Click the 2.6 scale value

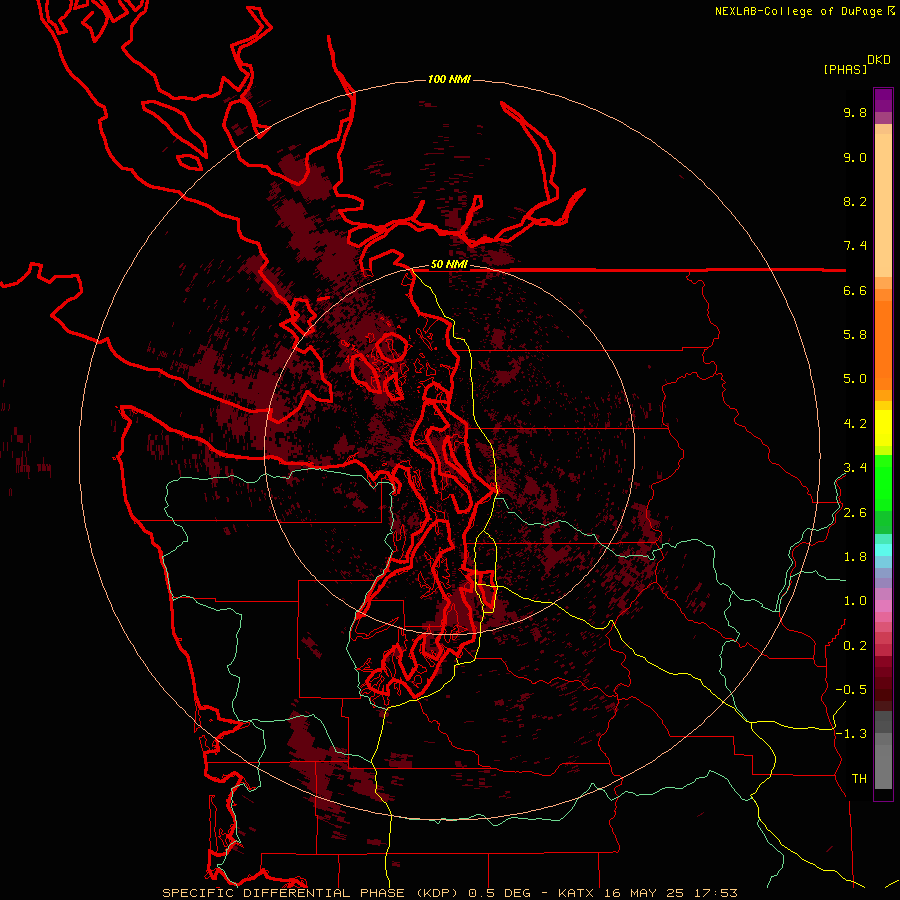tap(855, 513)
